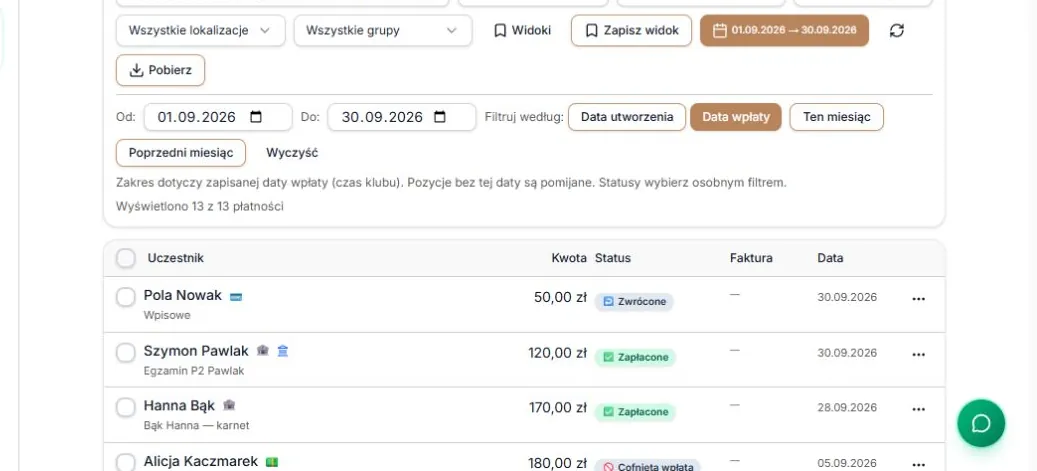1037x471 pixels.
Task: Select the Pola Nowak payment row checkbox
Action: tap(126, 298)
